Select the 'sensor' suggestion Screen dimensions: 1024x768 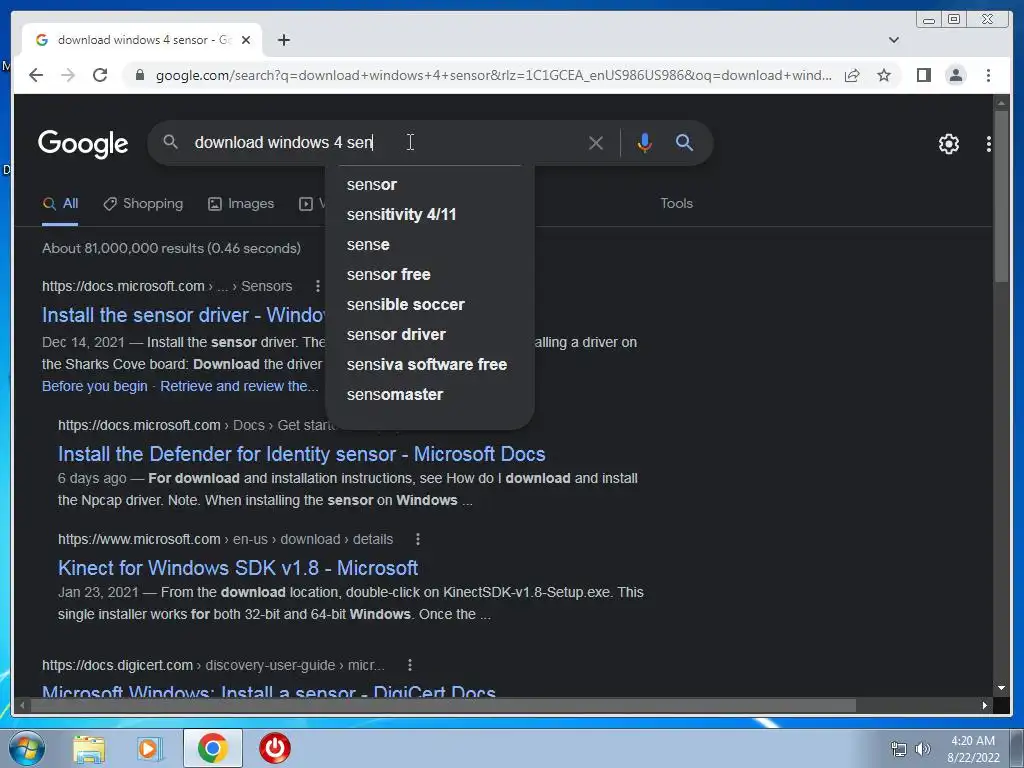click(429, 185)
